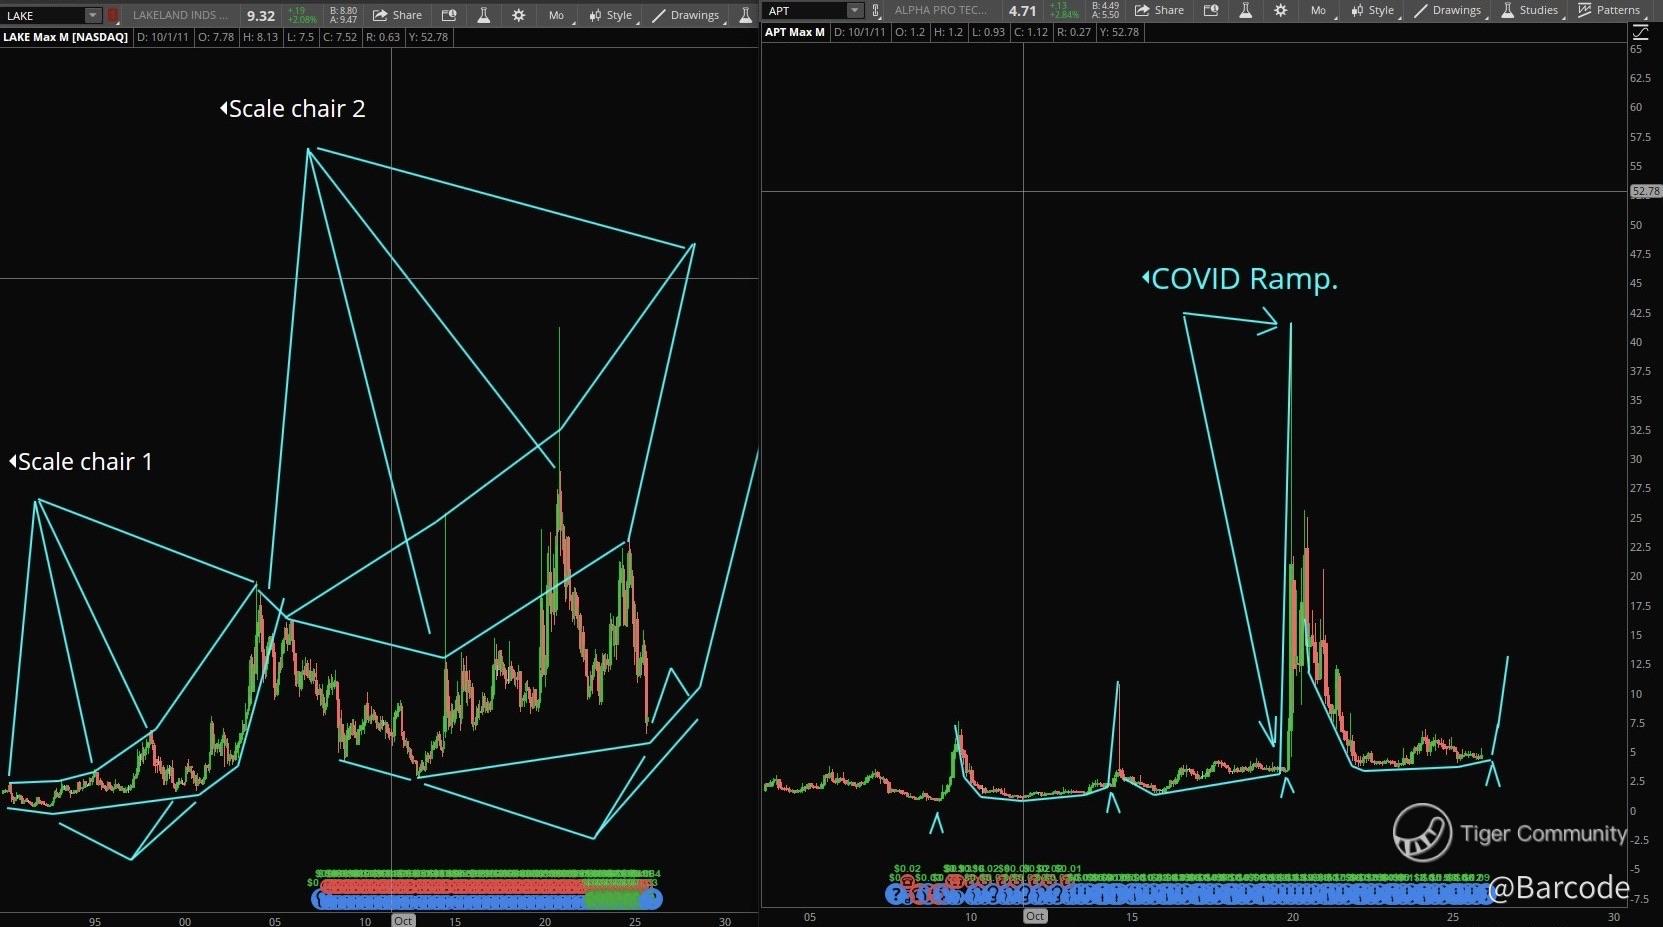Click the LAKELAND INDS company name
1663x927 pixels.
180,15
